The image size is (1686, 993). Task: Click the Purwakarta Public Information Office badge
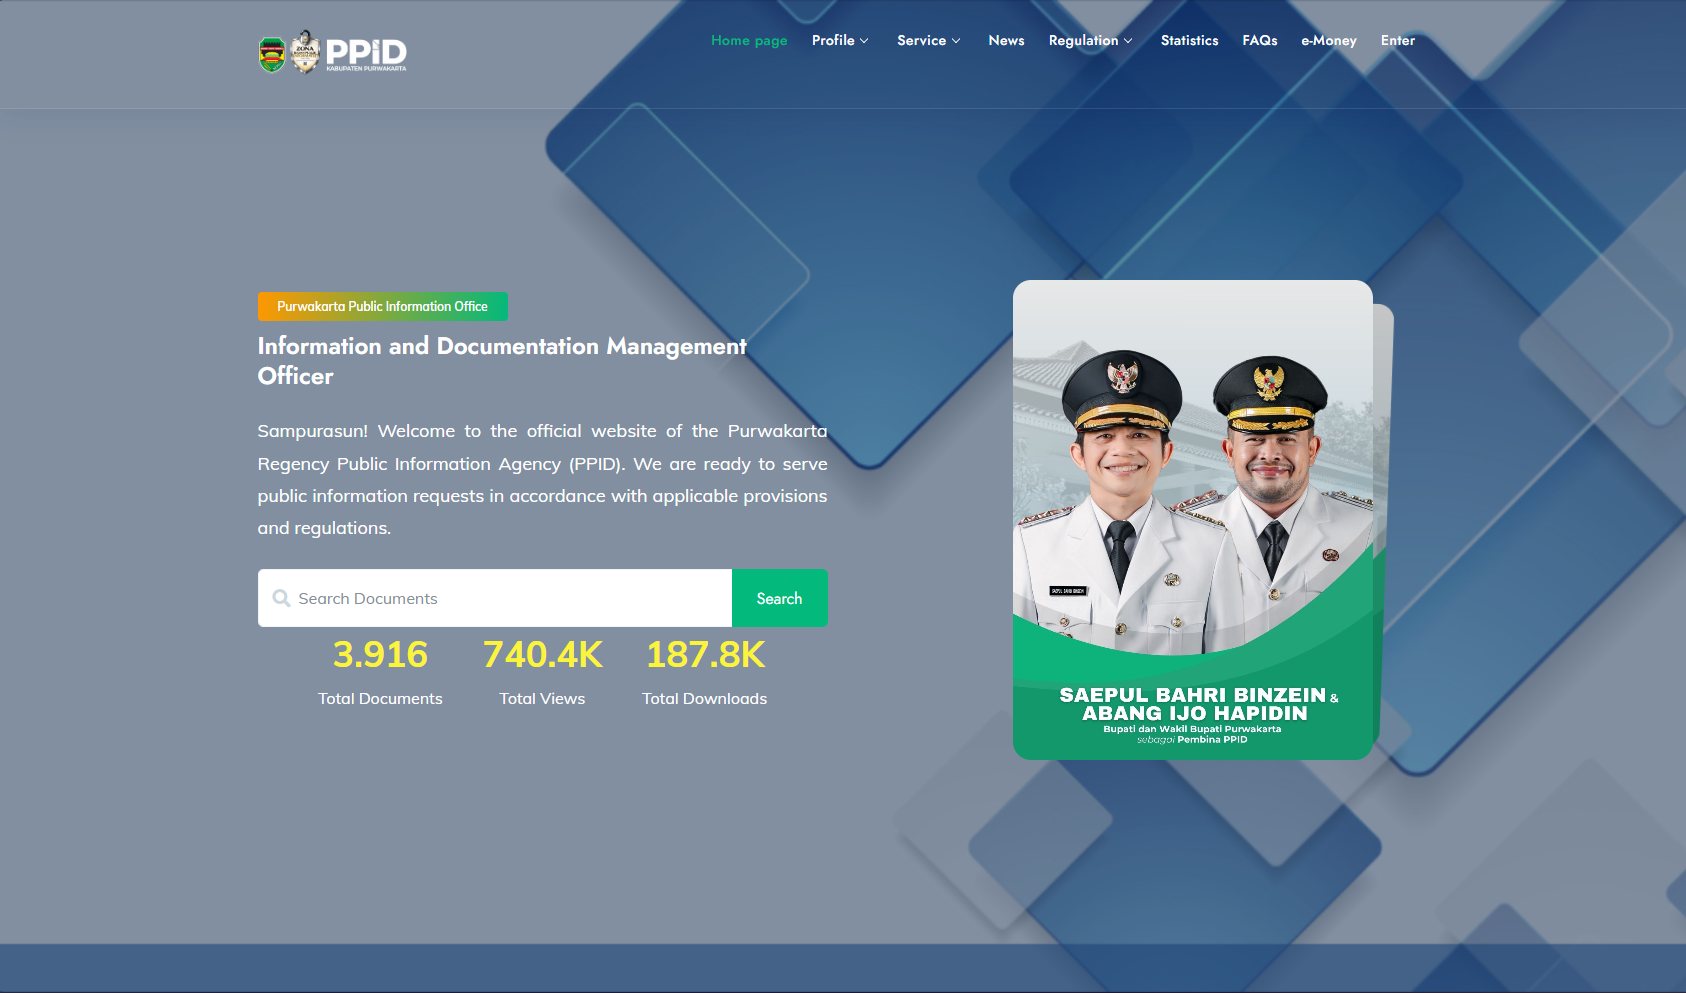coord(382,306)
